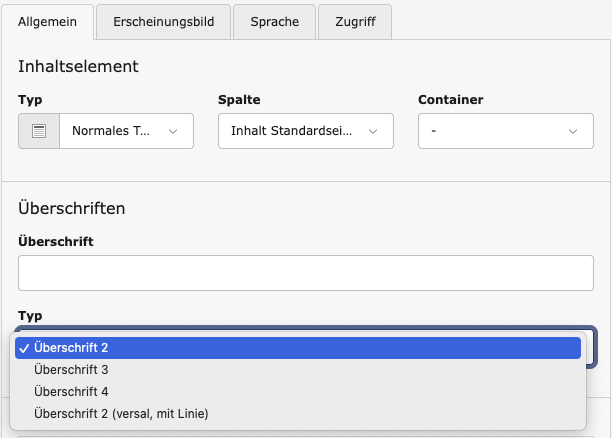Image resolution: width=612 pixels, height=438 pixels.
Task: Click the 'Spalte' field label
Action: [239, 100]
